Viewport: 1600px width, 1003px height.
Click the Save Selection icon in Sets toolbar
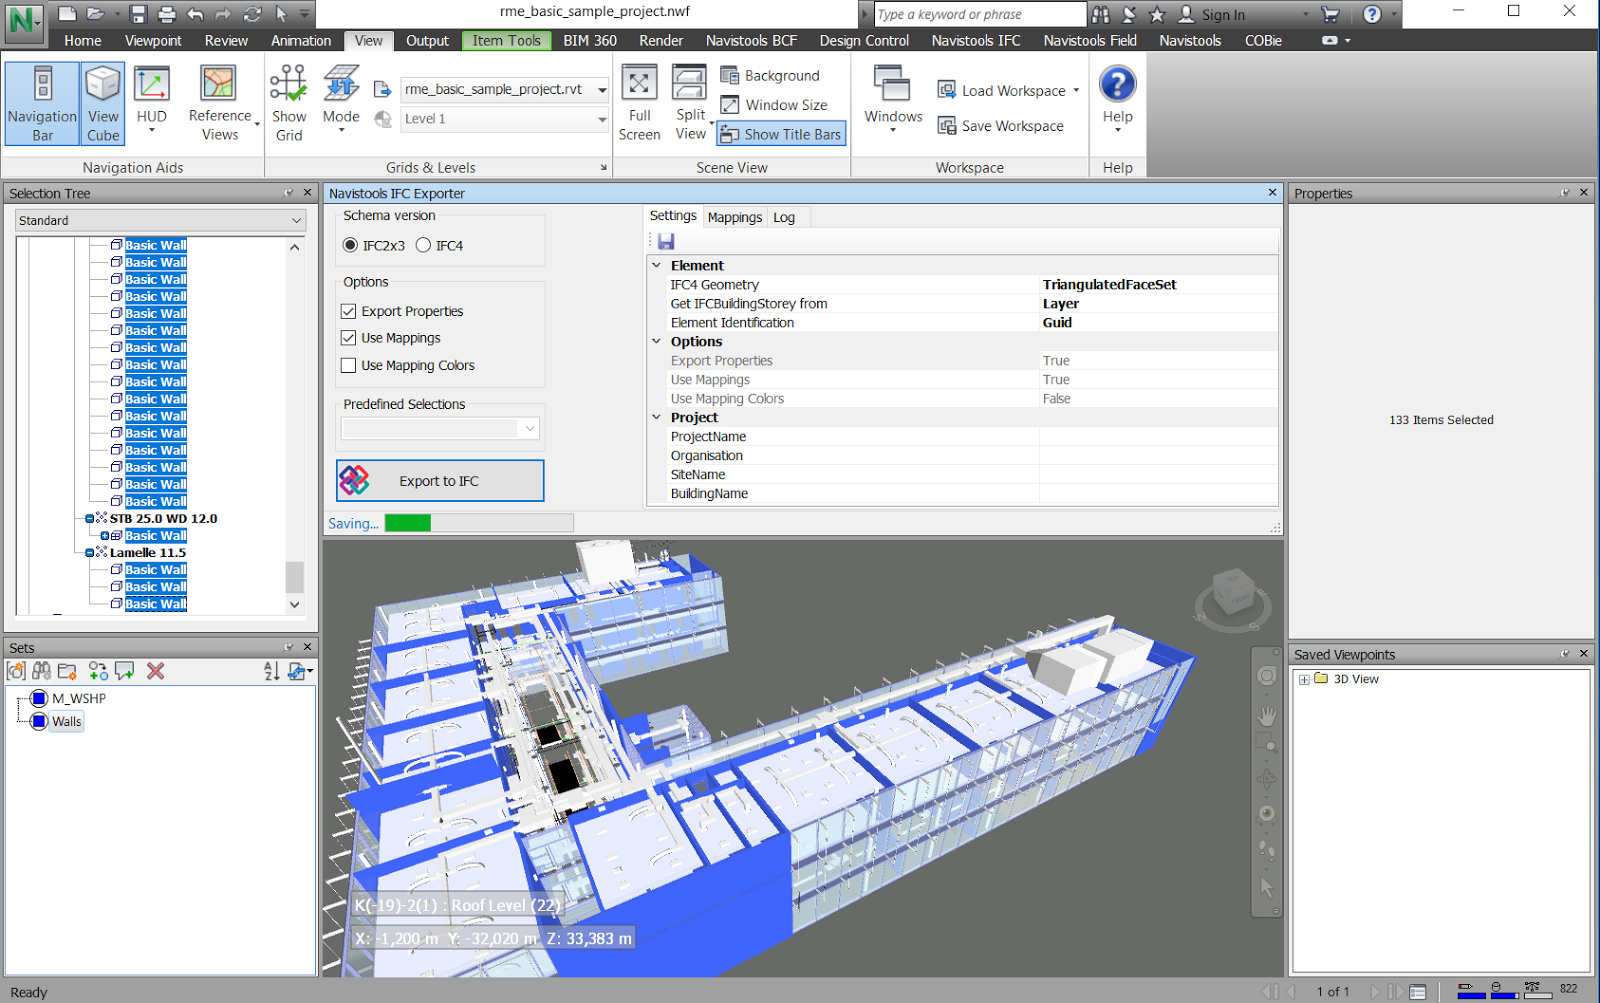(16, 671)
